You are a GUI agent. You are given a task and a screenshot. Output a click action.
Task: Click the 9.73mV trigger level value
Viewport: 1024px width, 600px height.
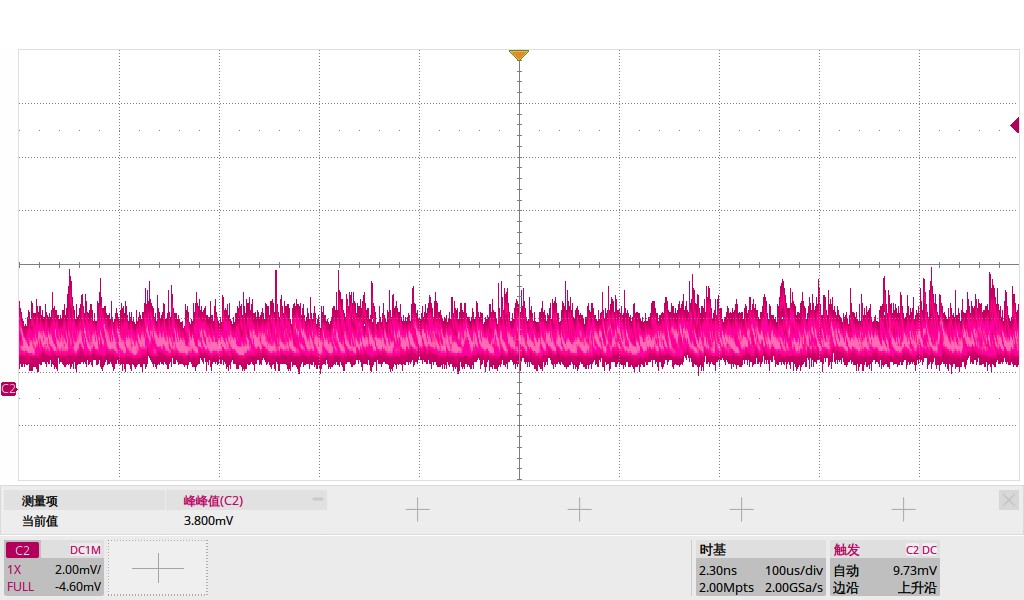913,569
